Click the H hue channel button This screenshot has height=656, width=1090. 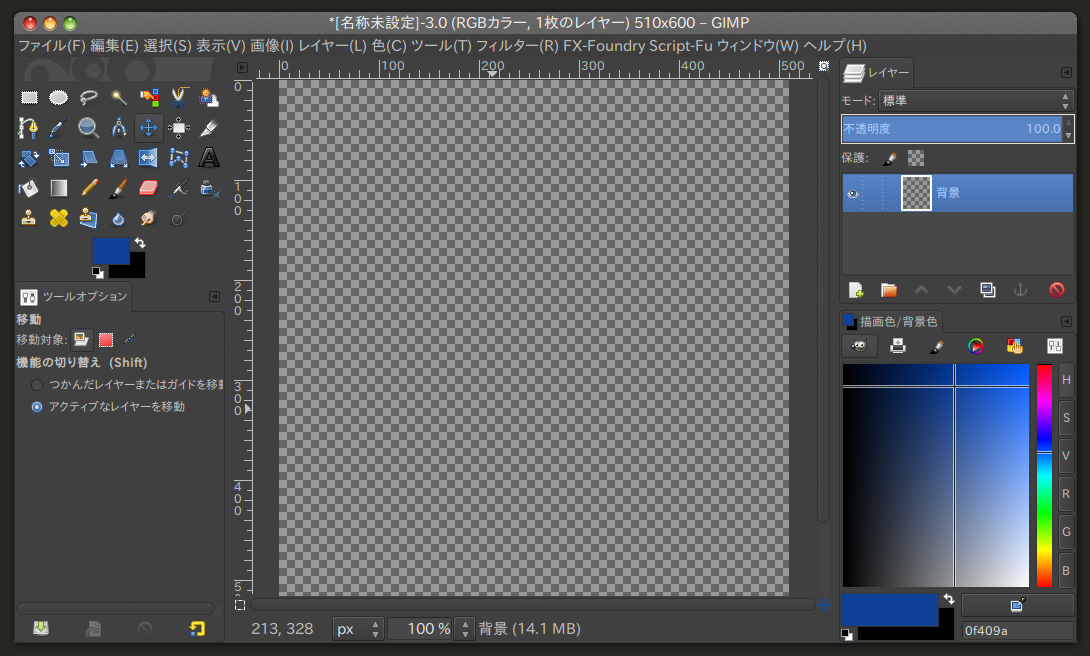click(x=1066, y=380)
